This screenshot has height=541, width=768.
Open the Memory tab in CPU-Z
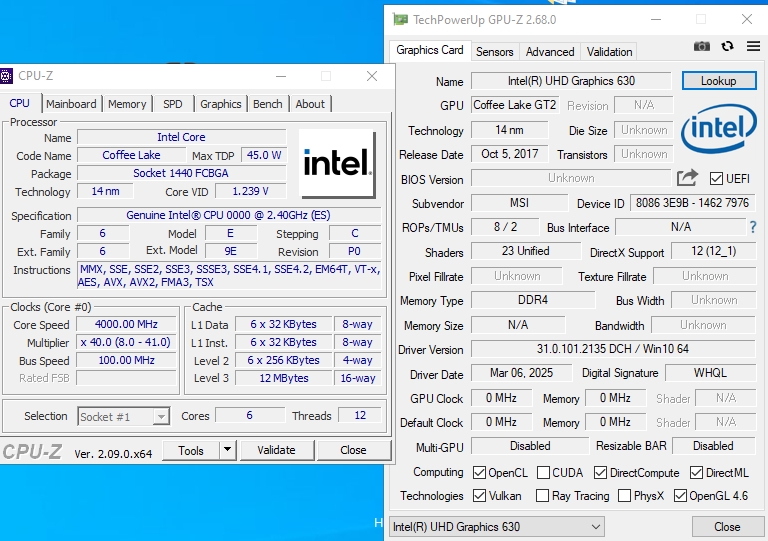coord(127,104)
